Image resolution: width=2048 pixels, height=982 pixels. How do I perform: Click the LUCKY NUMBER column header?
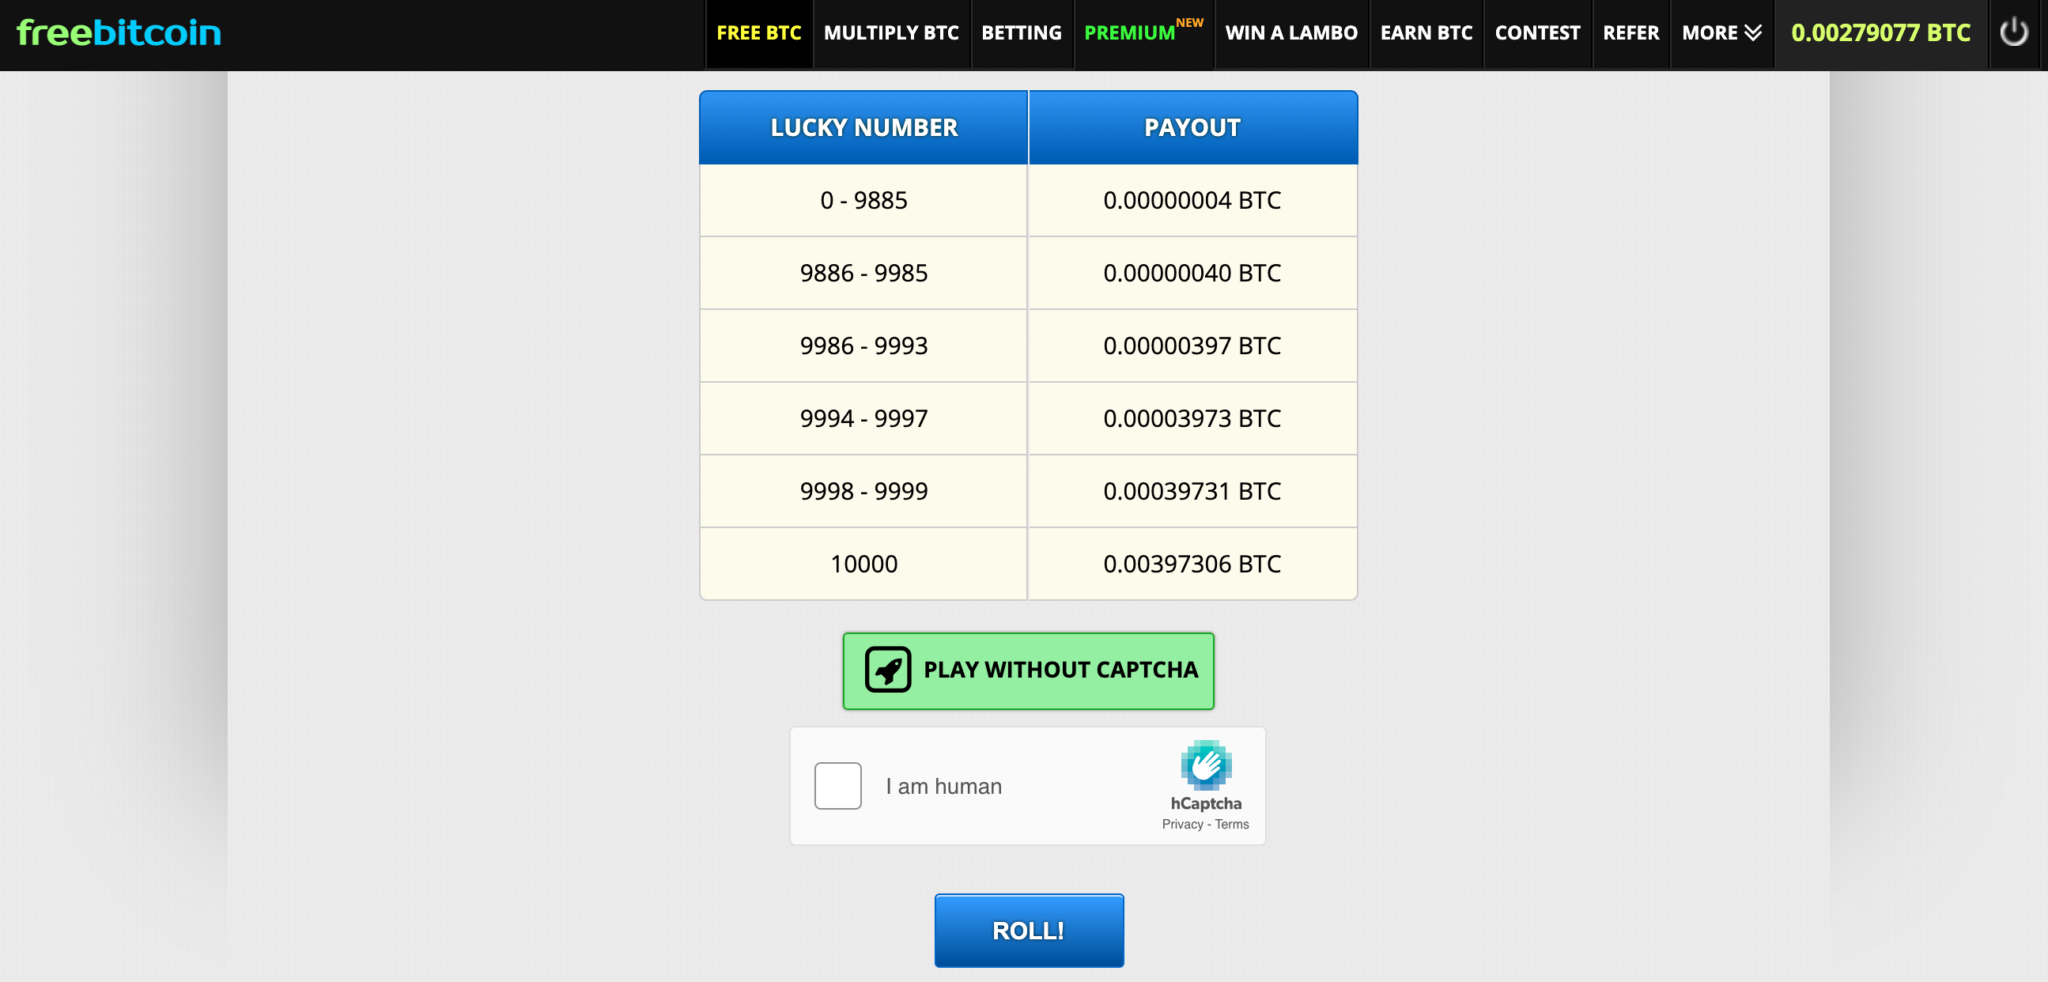(864, 128)
